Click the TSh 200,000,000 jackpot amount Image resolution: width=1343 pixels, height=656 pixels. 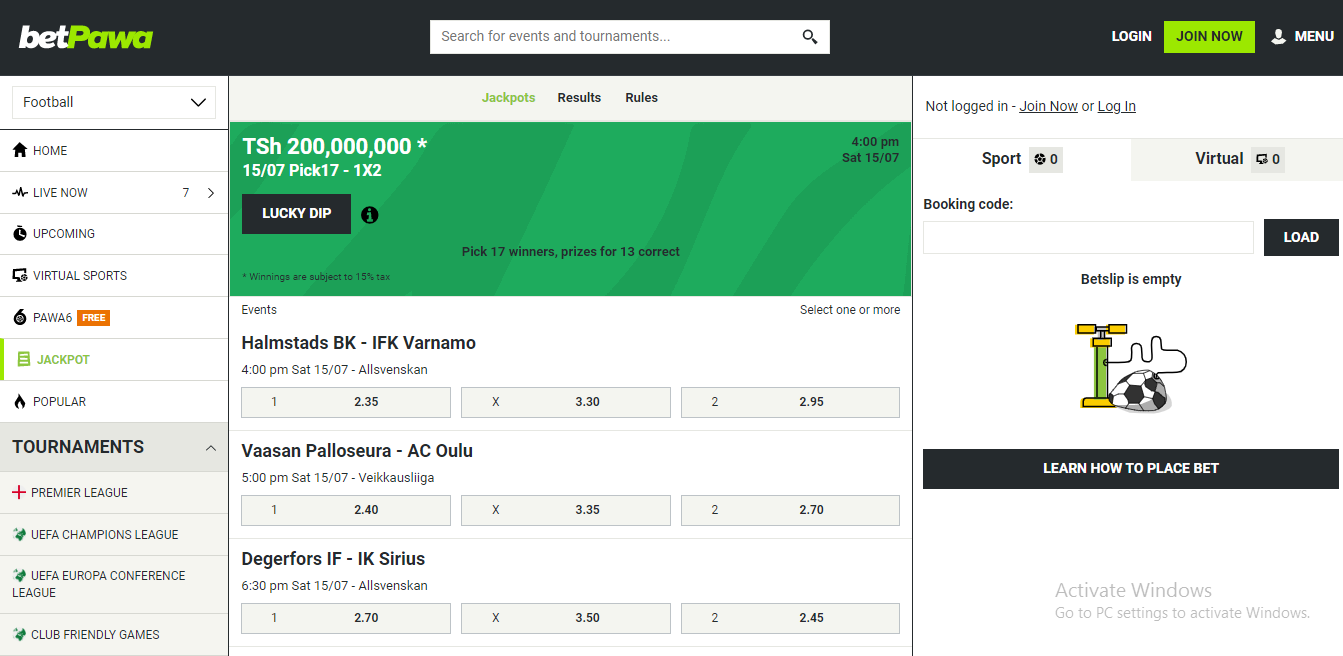pos(334,146)
